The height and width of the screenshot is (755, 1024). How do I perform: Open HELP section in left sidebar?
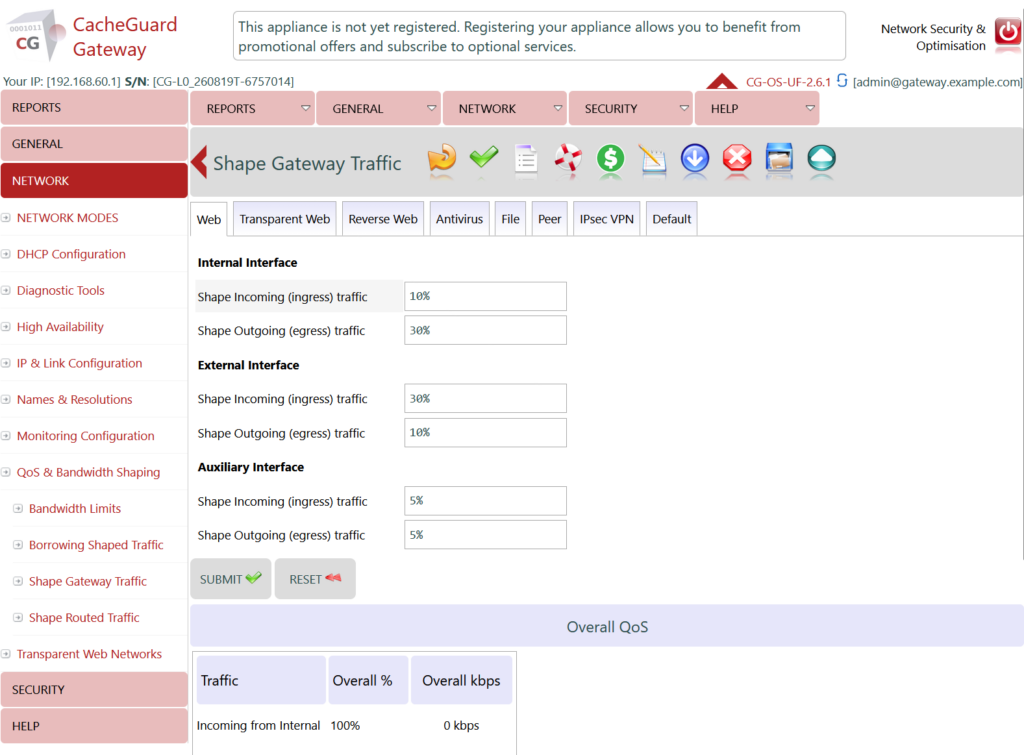(94, 726)
